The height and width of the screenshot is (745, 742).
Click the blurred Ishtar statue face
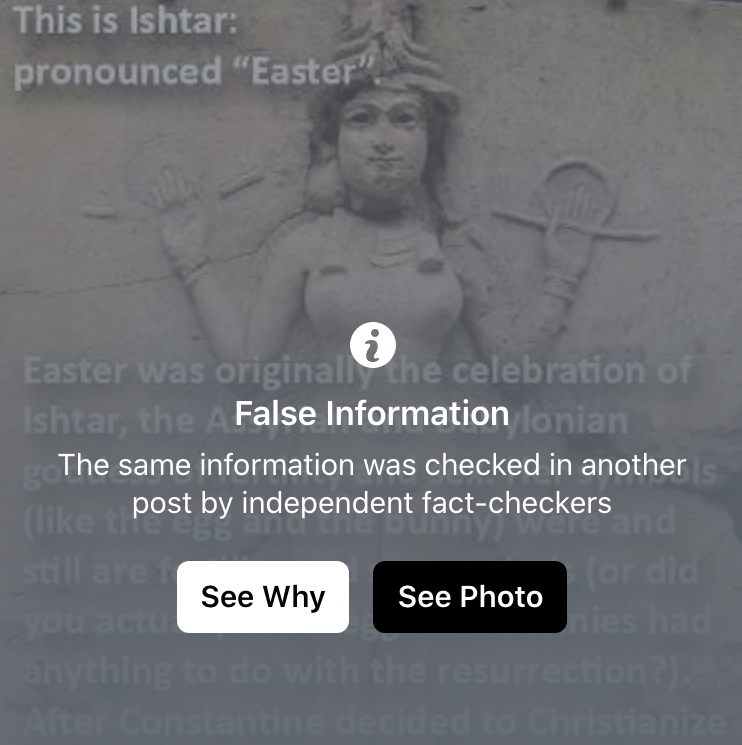pyautogui.click(x=382, y=143)
